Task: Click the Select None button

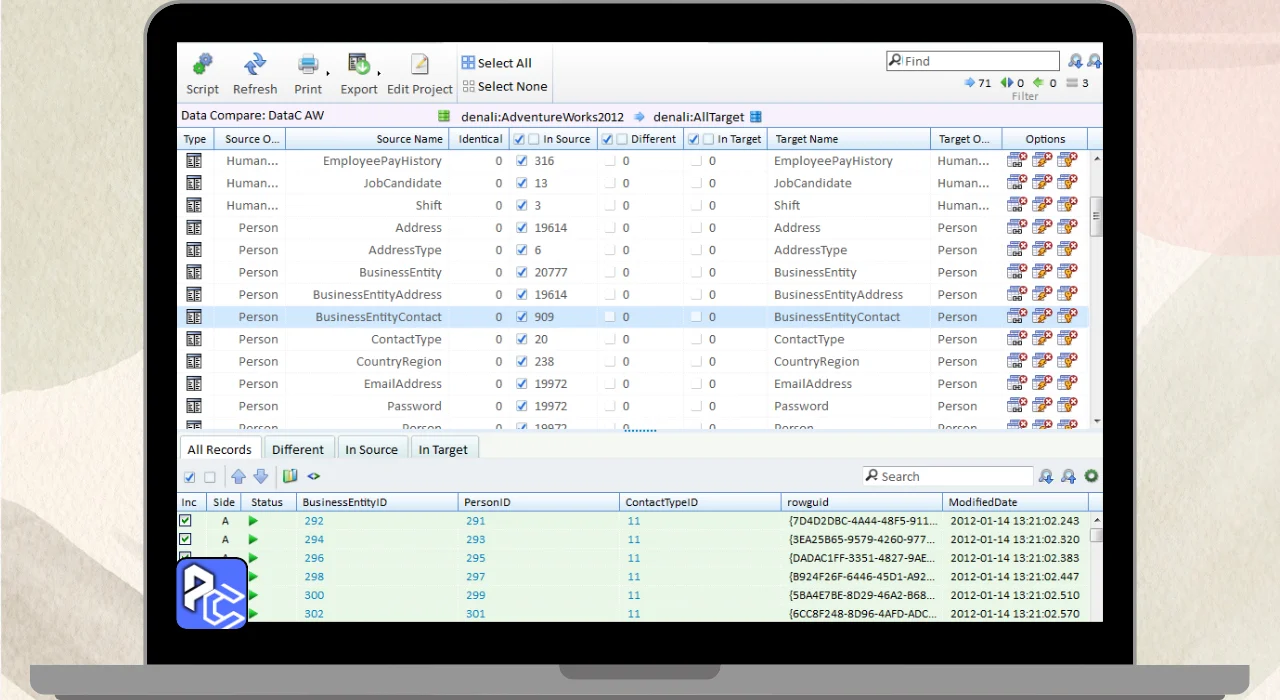Action: [x=504, y=87]
